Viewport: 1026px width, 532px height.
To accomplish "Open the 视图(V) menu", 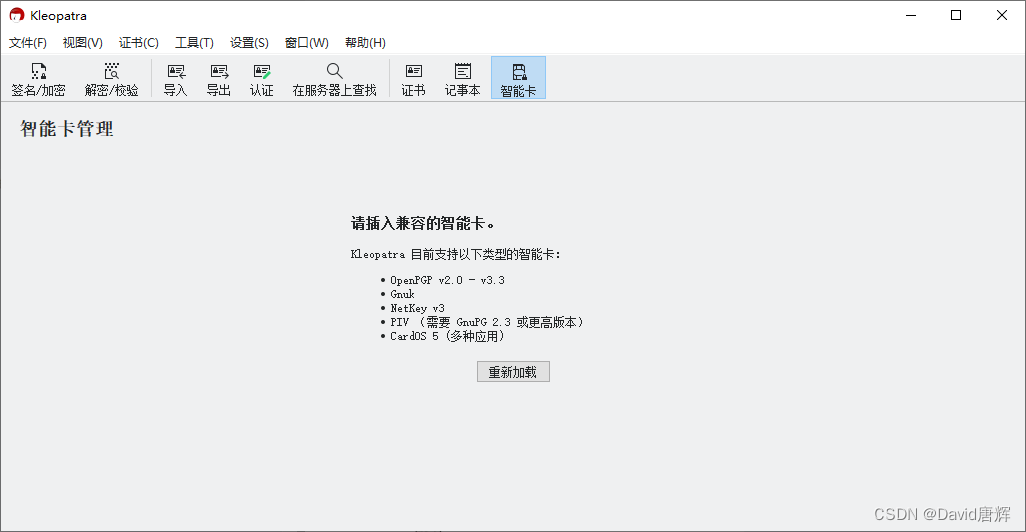I will (82, 43).
